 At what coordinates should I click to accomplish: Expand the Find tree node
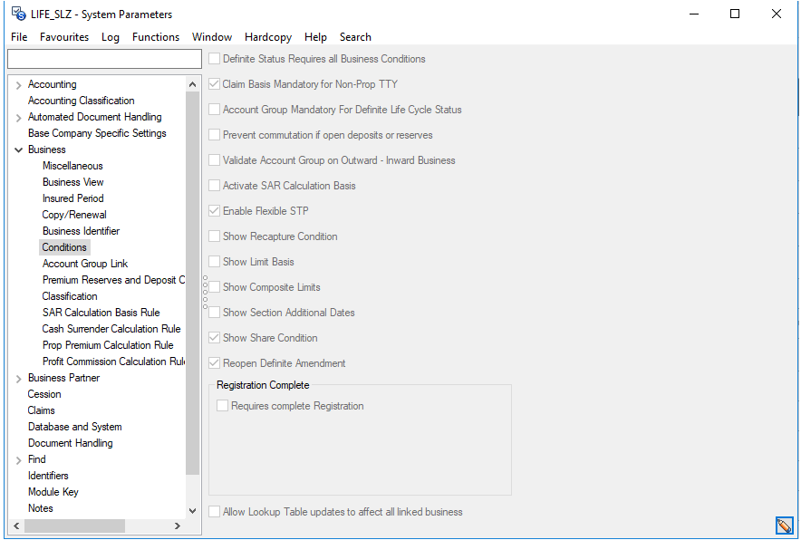18,460
